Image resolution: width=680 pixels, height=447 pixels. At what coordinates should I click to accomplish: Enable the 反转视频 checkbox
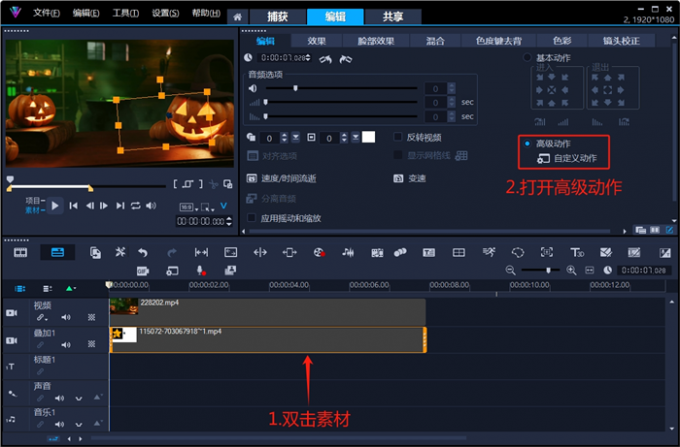tap(398, 137)
